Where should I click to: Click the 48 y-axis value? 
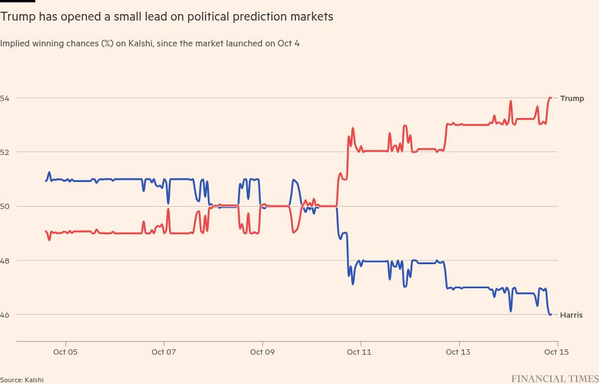coord(4,261)
